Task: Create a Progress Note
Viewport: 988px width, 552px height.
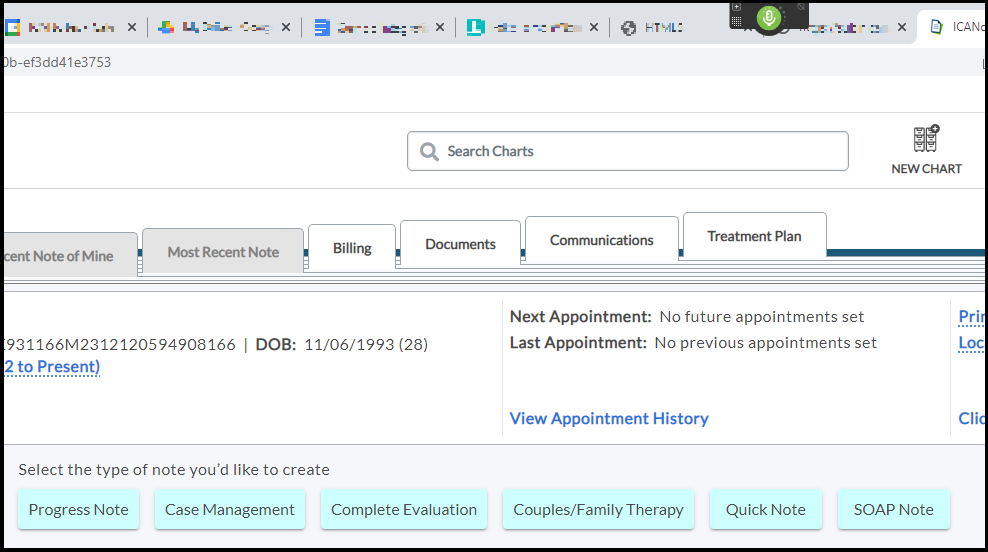Action: tap(79, 509)
